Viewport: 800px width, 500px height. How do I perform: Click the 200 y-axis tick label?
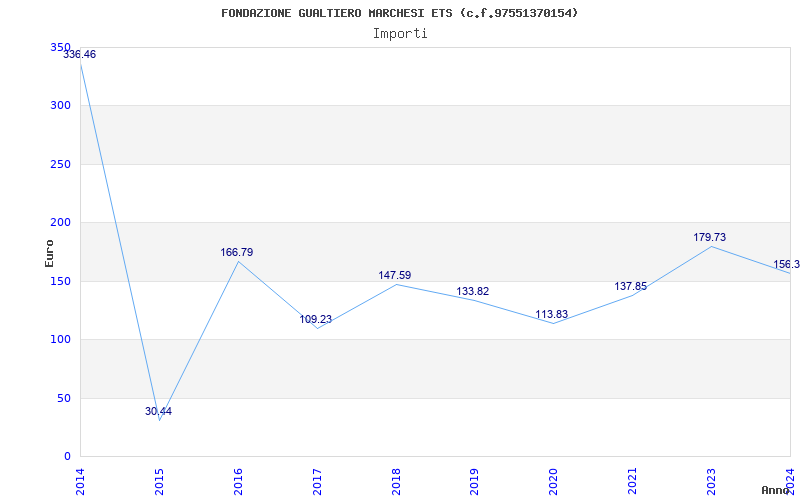60,222
